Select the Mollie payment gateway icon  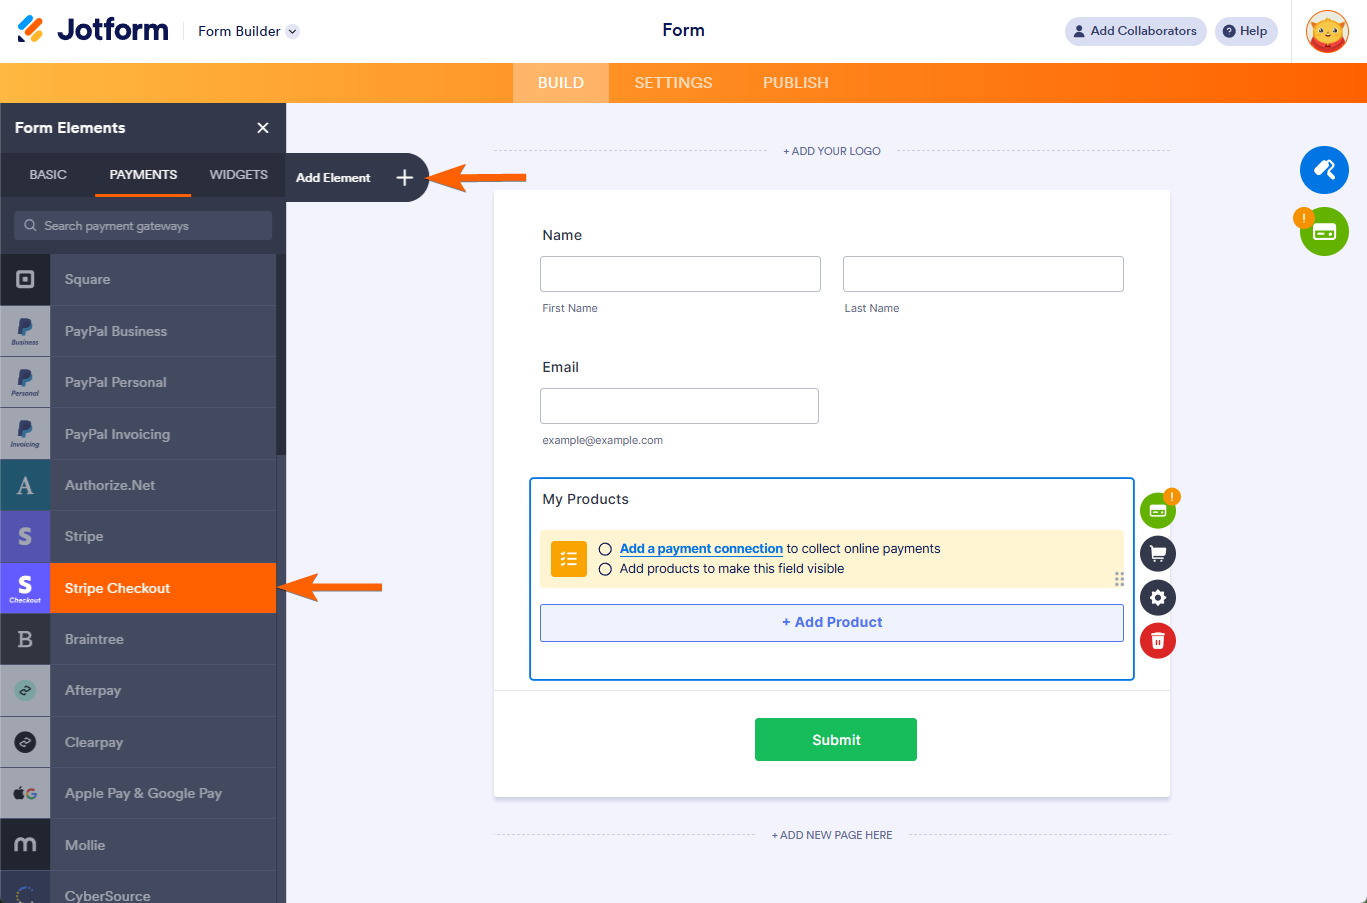[24, 844]
